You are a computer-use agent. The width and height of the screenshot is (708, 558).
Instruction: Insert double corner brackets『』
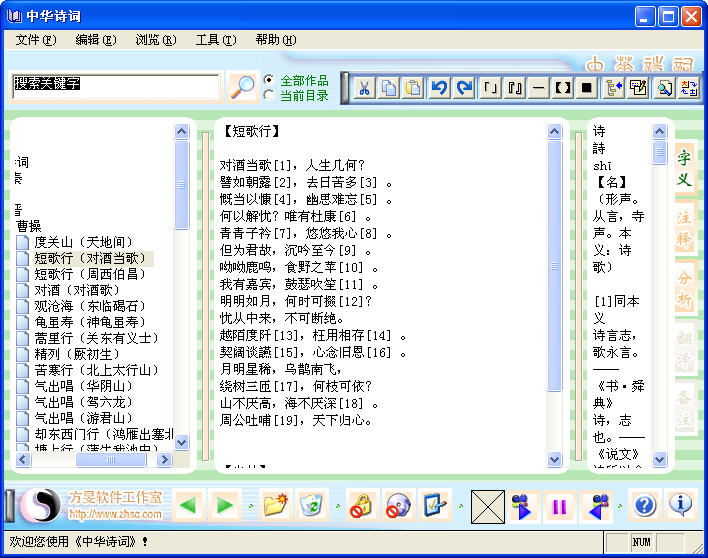(x=514, y=88)
